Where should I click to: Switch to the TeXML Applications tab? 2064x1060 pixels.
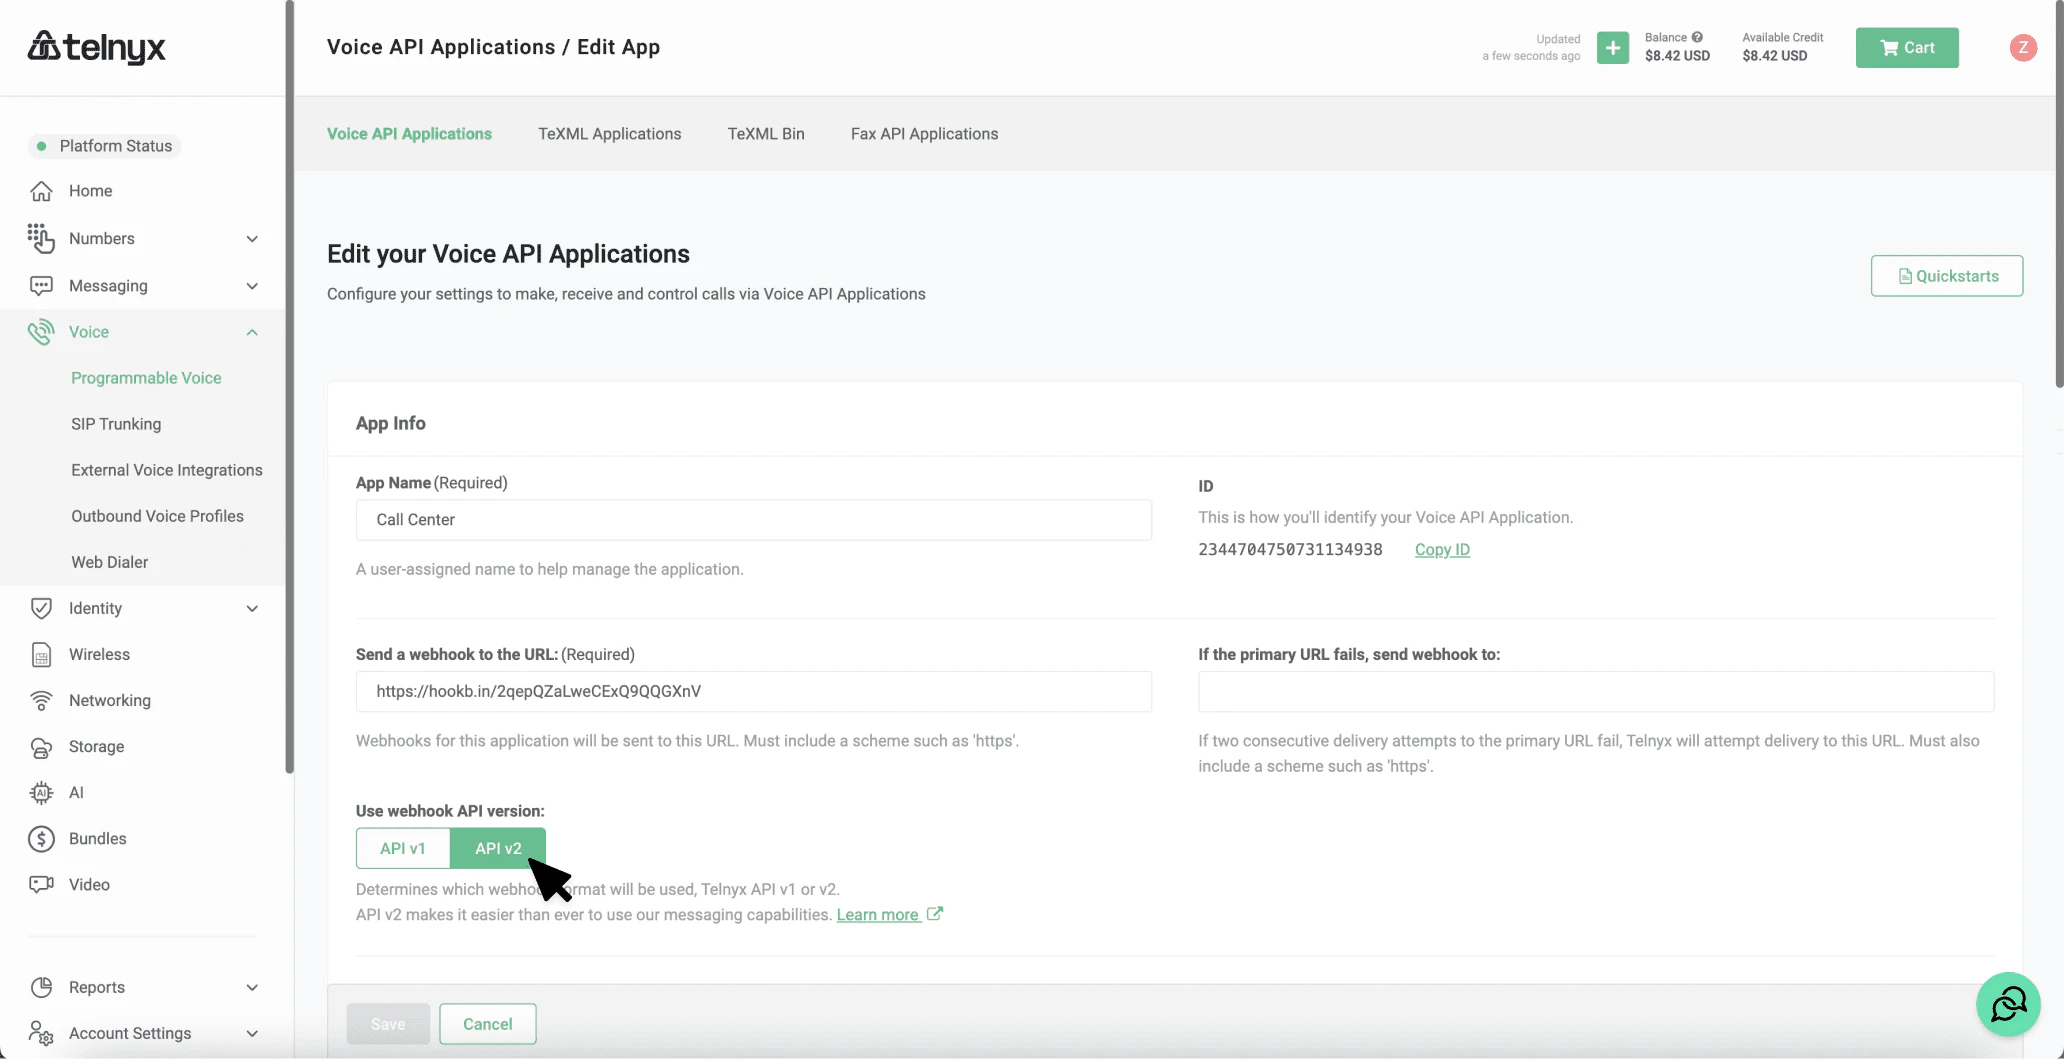click(x=609, y=133)
